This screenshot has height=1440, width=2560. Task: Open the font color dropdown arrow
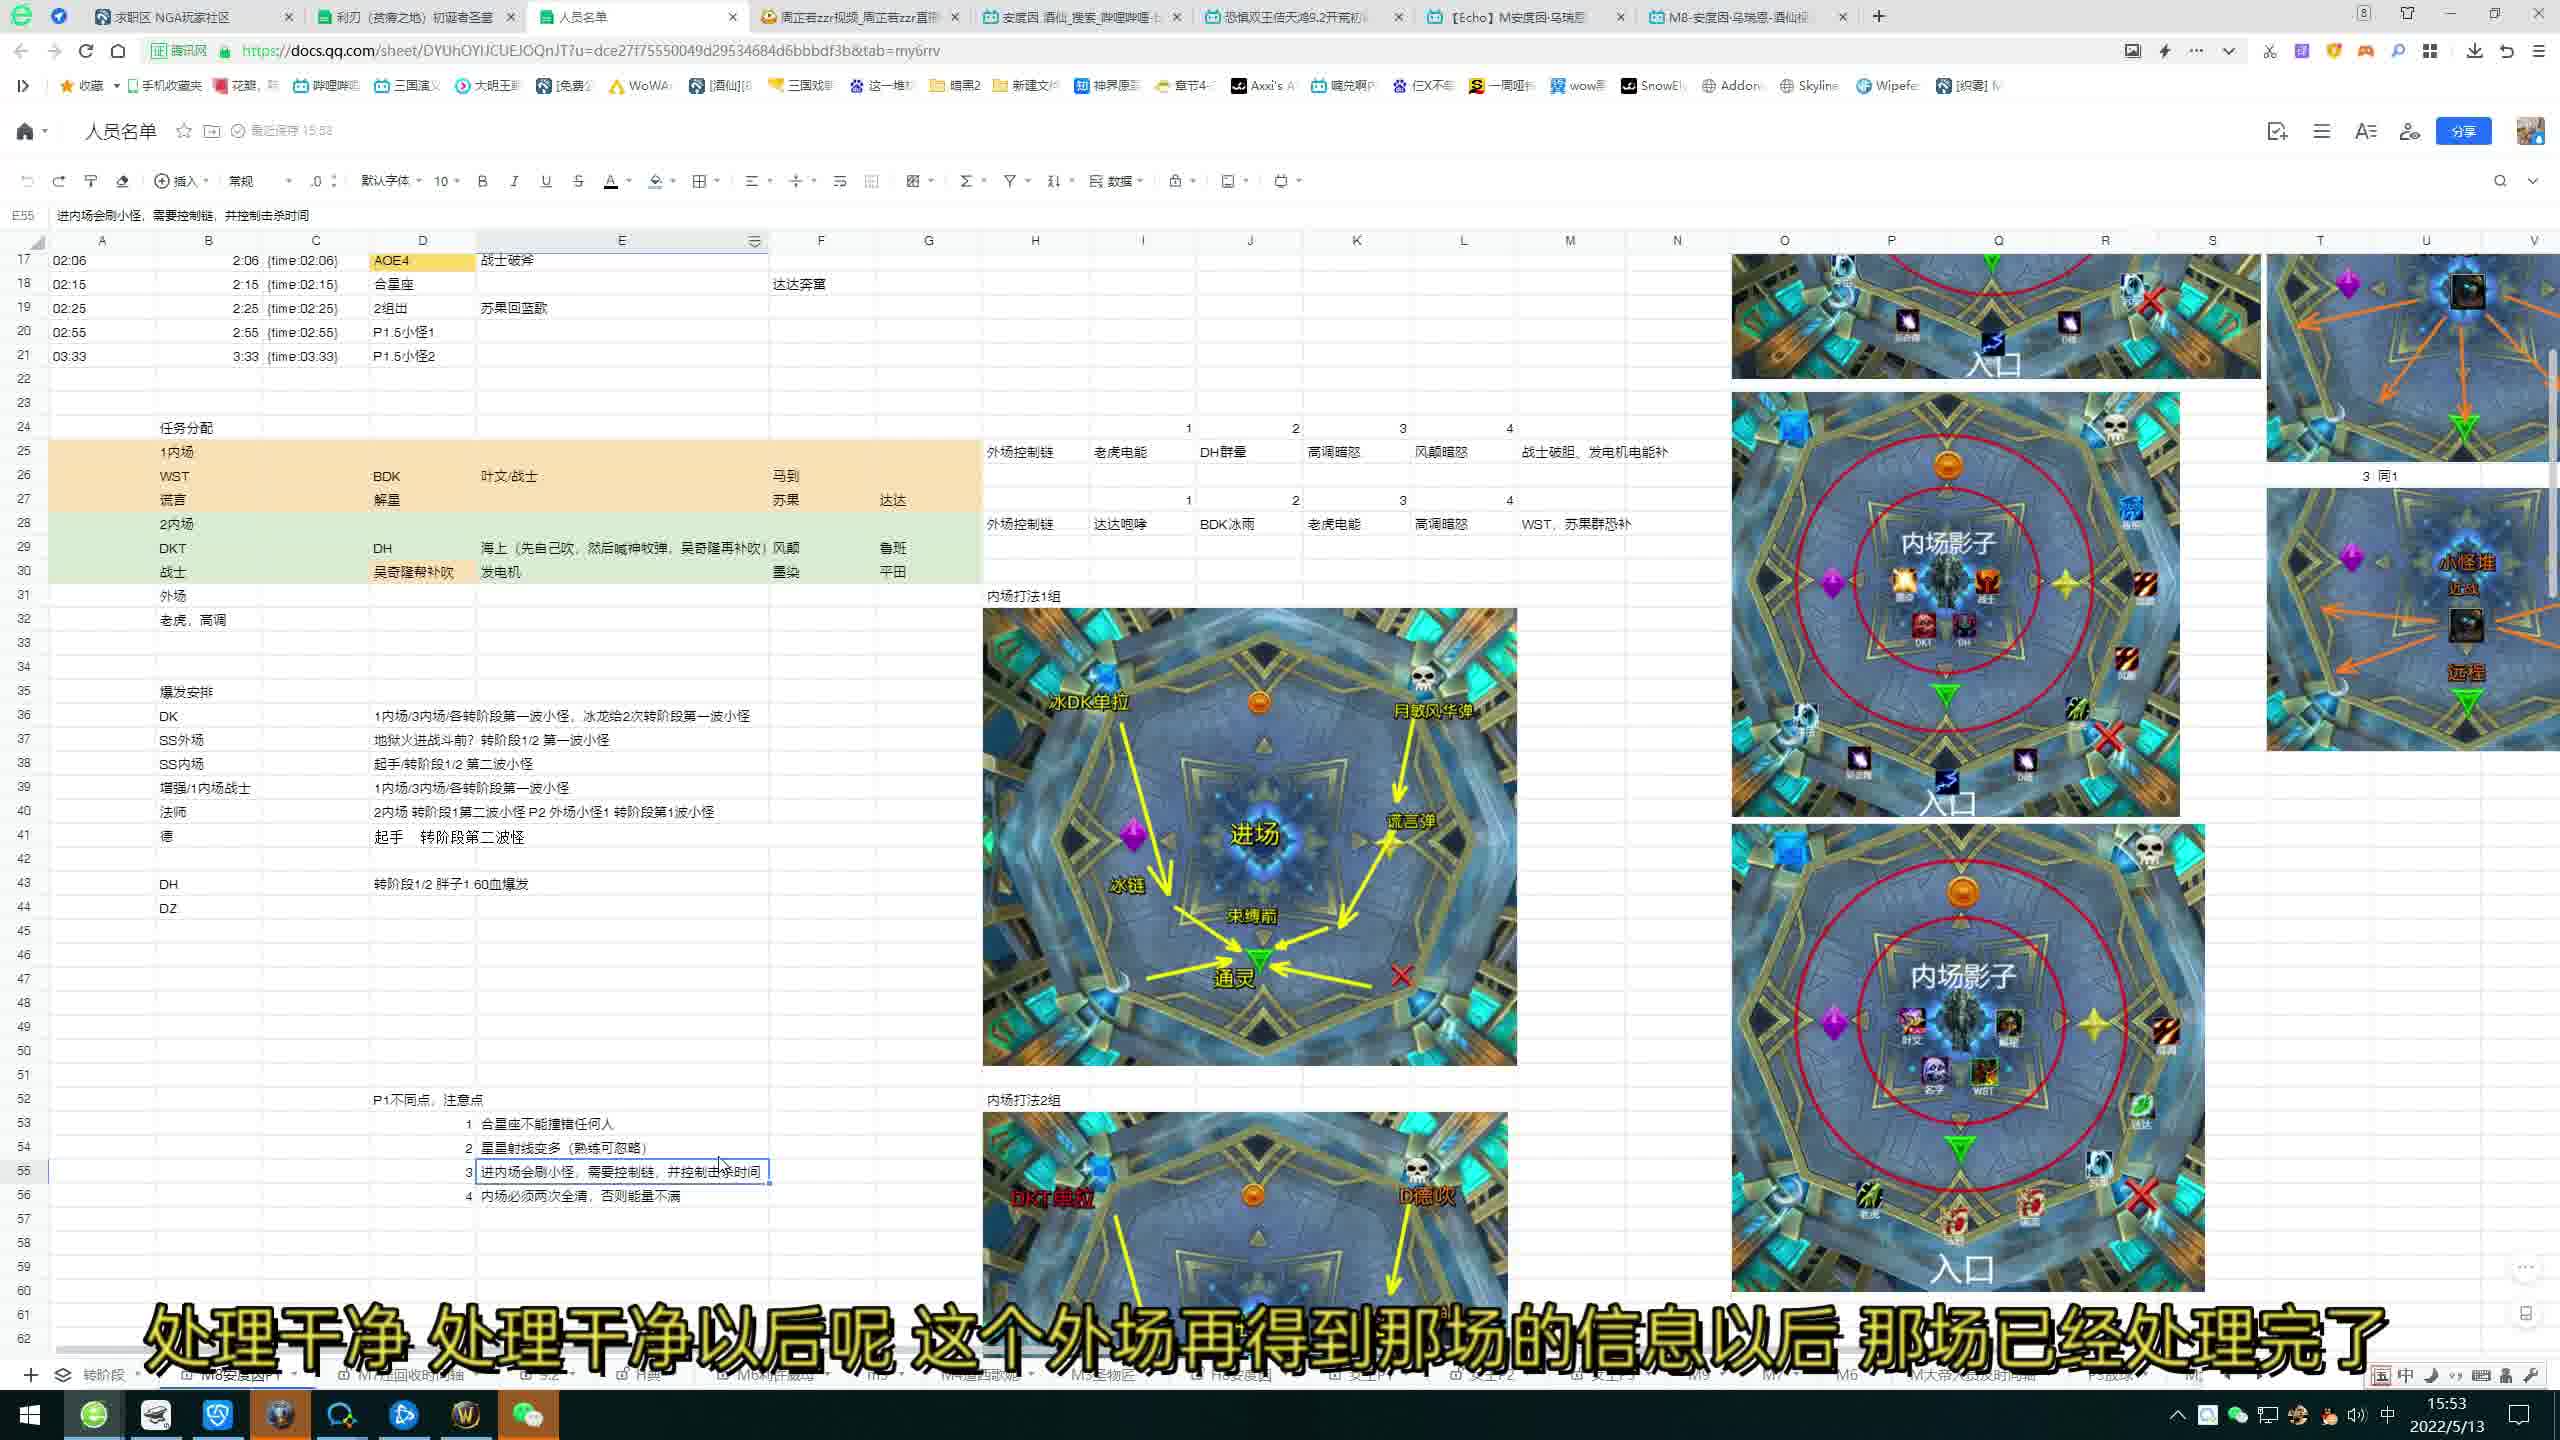coord(628,181)
